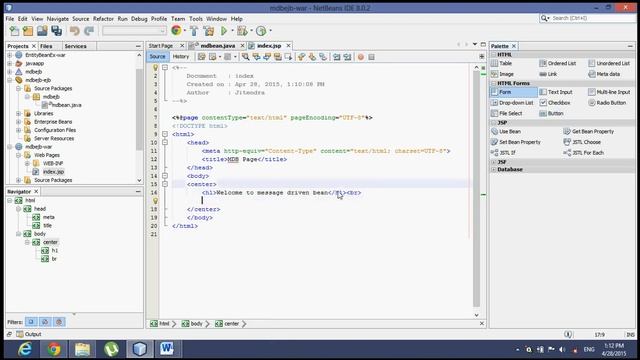
Task: Click the lightbulb hint icon on line 17
Action: point(155,201)
